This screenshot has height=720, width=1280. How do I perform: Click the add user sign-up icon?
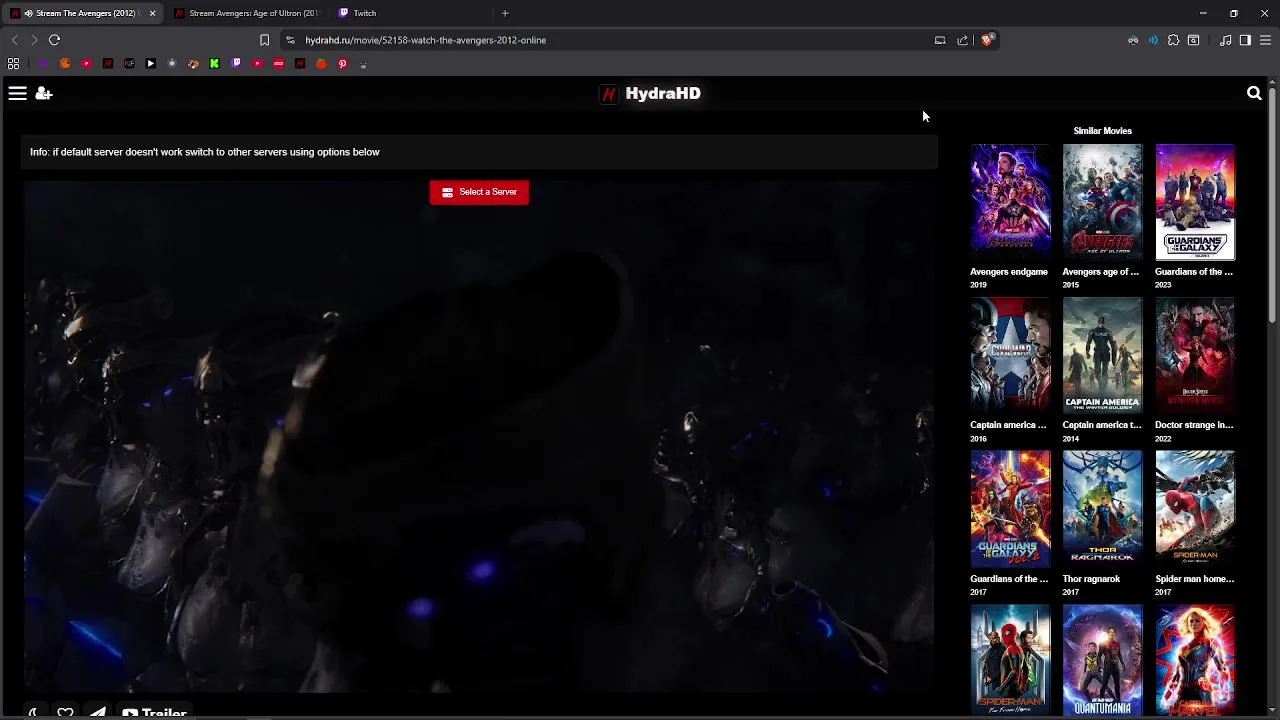[44, 93]
